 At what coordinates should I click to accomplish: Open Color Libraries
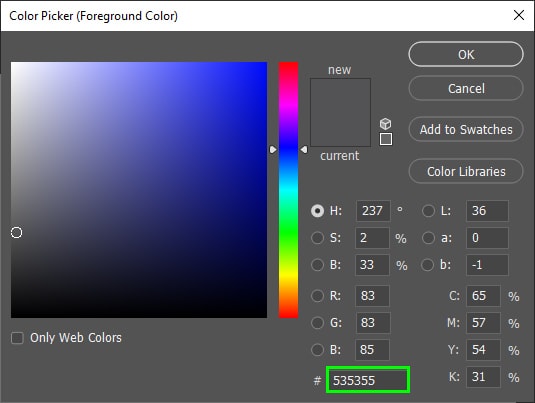coord(466,171)
